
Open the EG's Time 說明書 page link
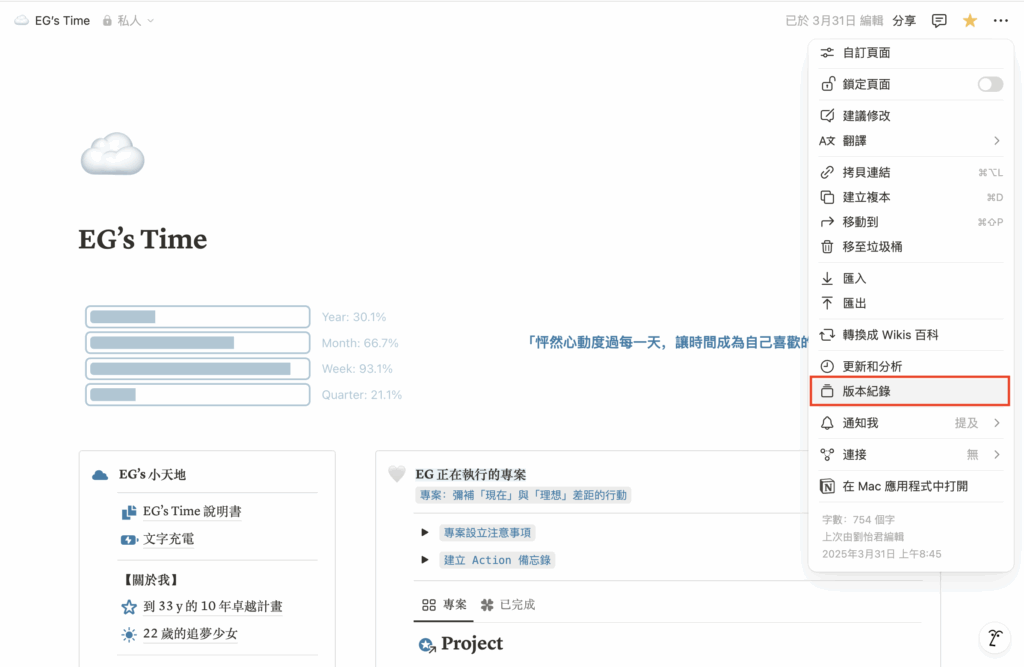click(x=191, y=511)
